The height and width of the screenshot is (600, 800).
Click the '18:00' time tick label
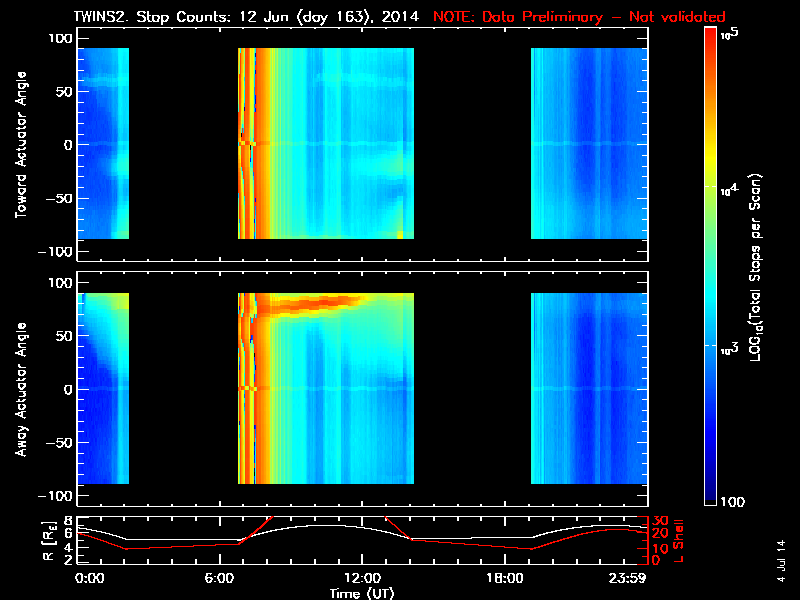pos(505,578)
